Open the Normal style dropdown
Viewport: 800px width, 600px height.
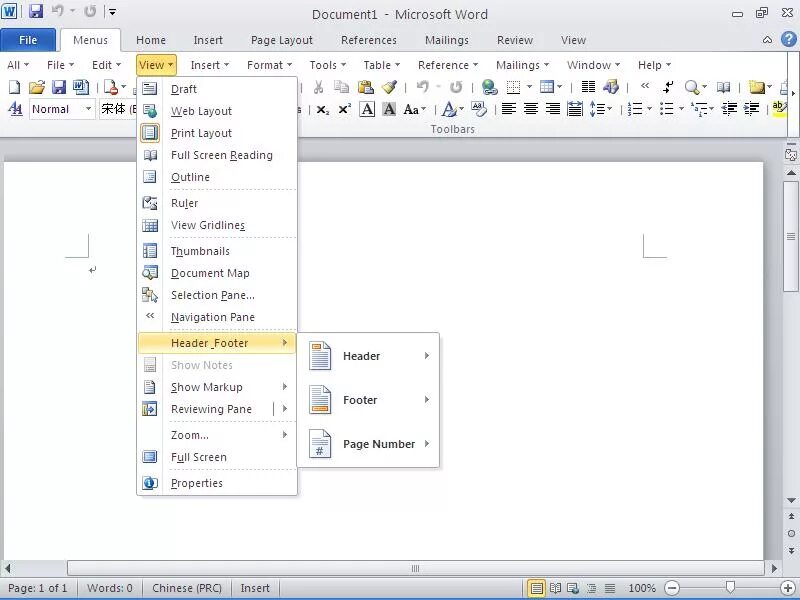tap(88, 109)
